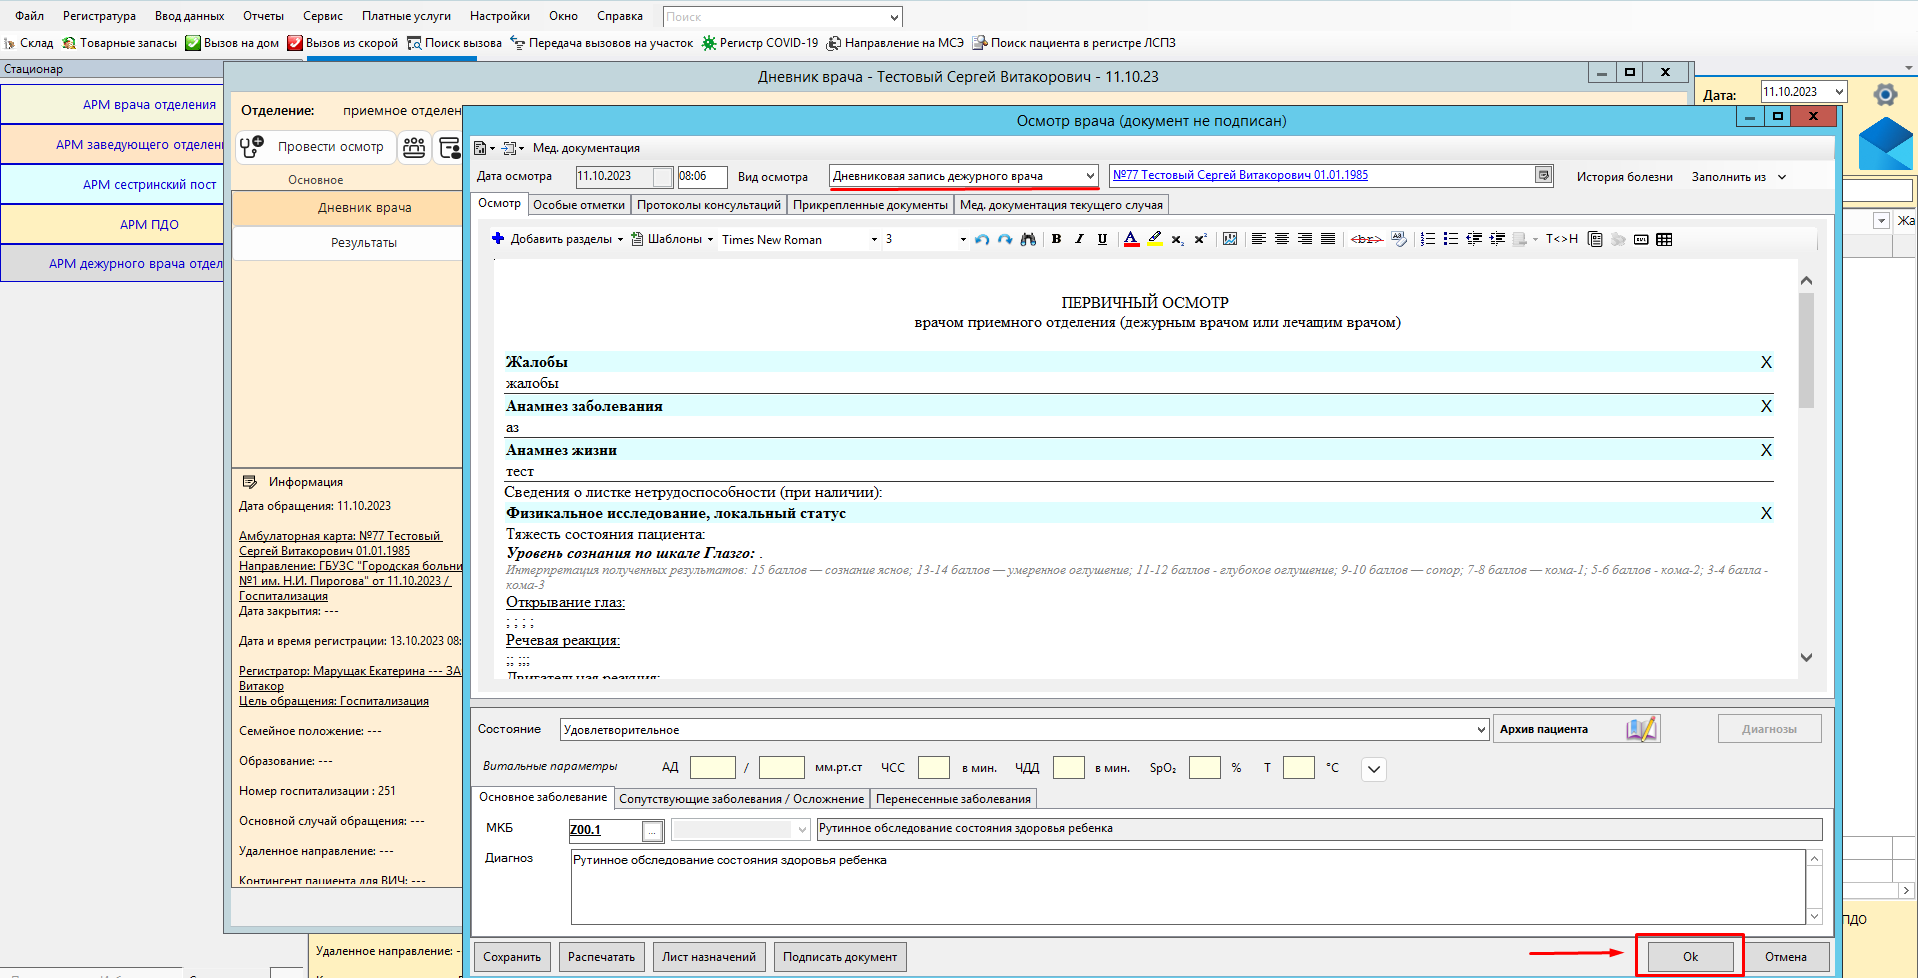Remove Анамнез заболевания section with X
Image resolution: width=1918 pixels, height=978 pixels.
click(1766, 406)
